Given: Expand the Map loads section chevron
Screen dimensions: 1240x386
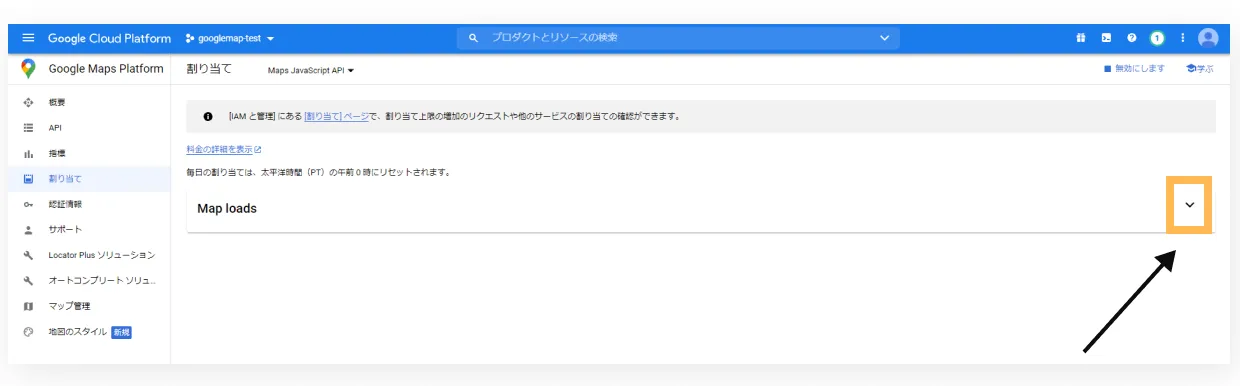Looking at the screenshot, I should point(1190,205).
